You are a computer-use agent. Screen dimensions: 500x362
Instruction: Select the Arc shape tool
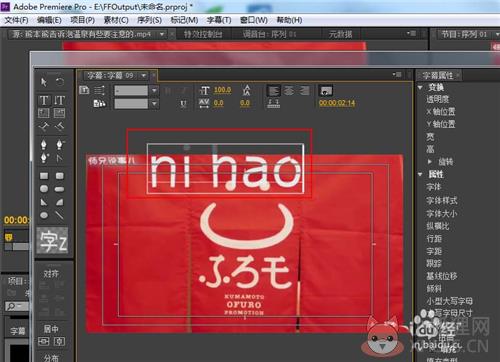point(60,202)
